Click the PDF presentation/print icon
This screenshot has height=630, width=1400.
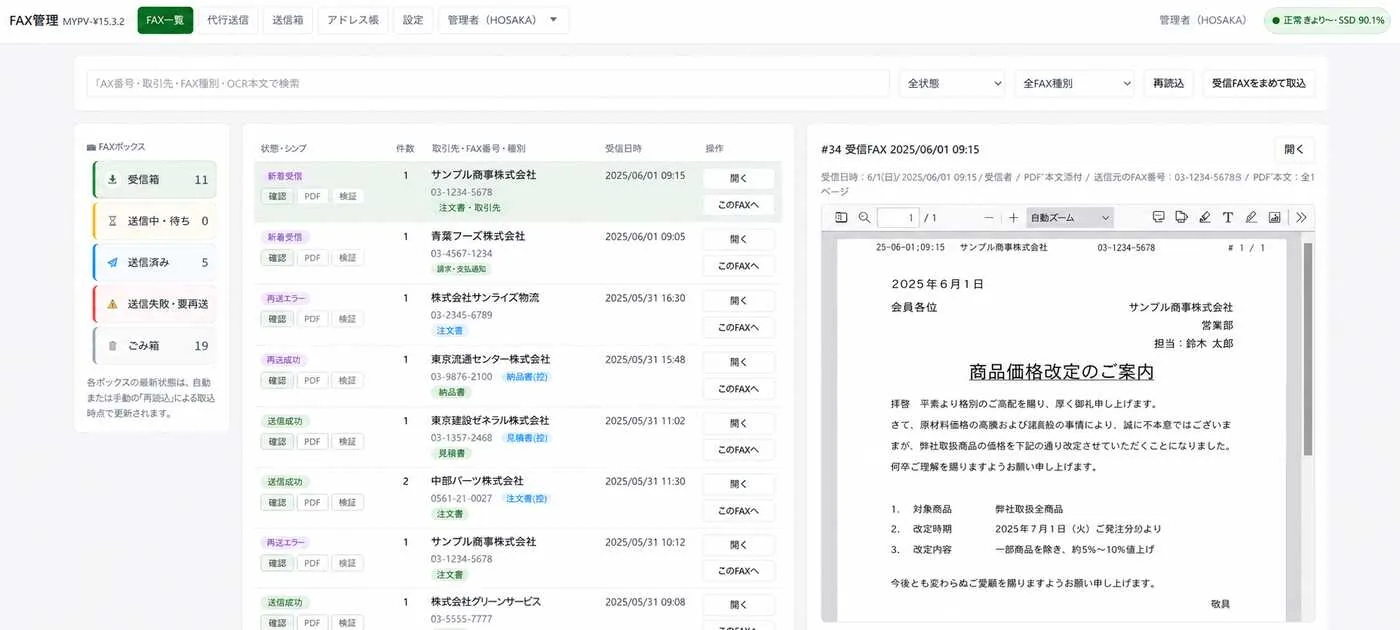(x=1159, y=217)
